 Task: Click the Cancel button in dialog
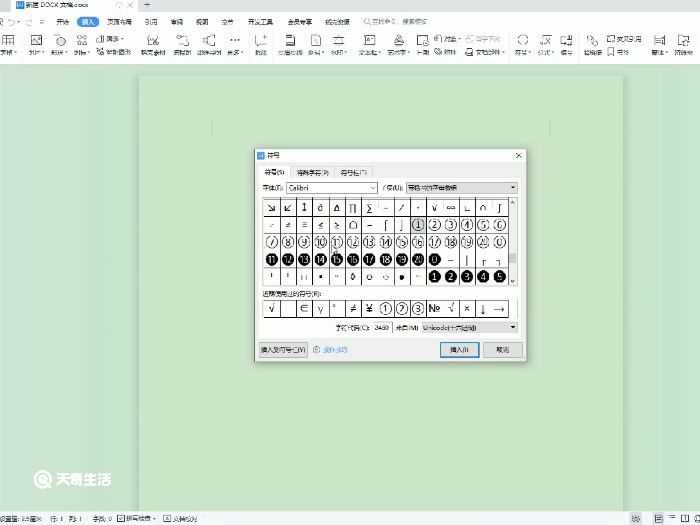[x=502, y=350]
